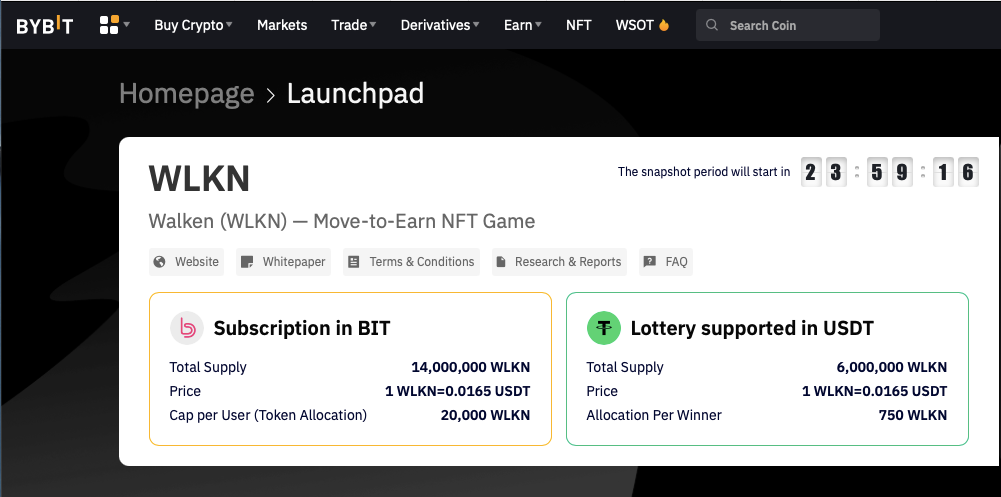
Task: Click the Launchpad breadcrumb
Action: coord(356,94)
